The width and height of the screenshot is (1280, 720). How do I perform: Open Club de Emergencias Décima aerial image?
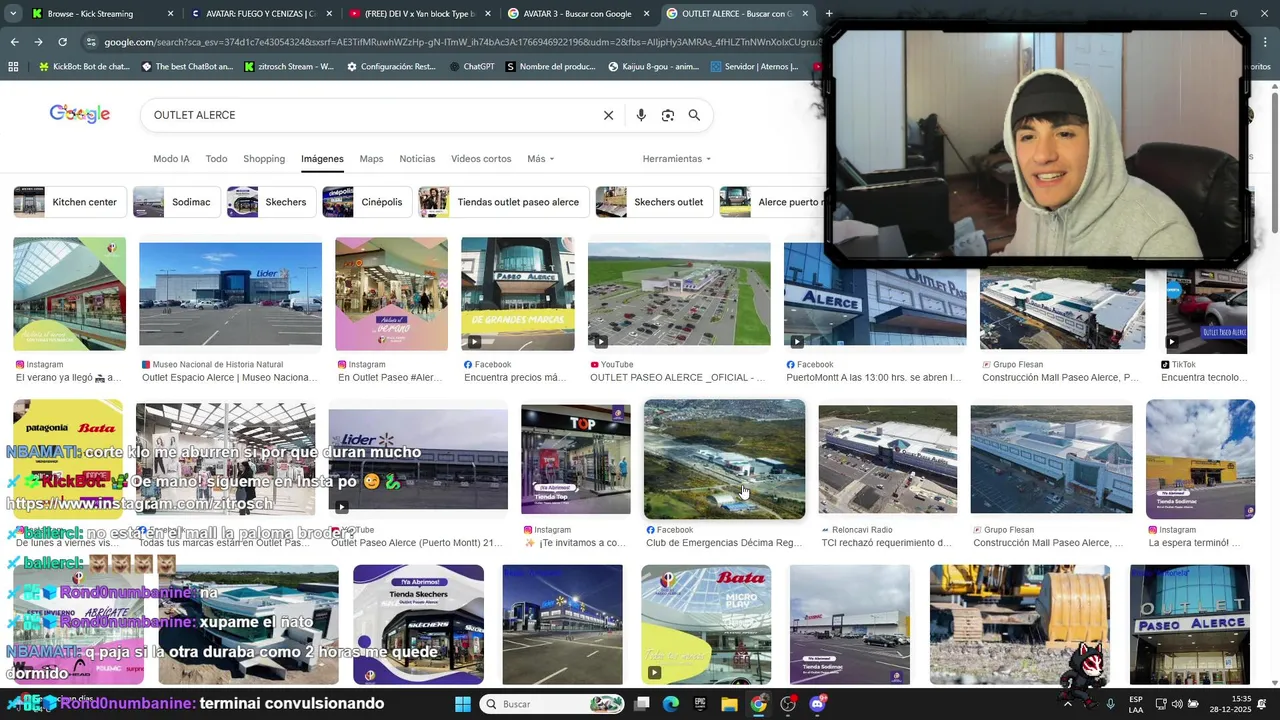tap(724, 459)
